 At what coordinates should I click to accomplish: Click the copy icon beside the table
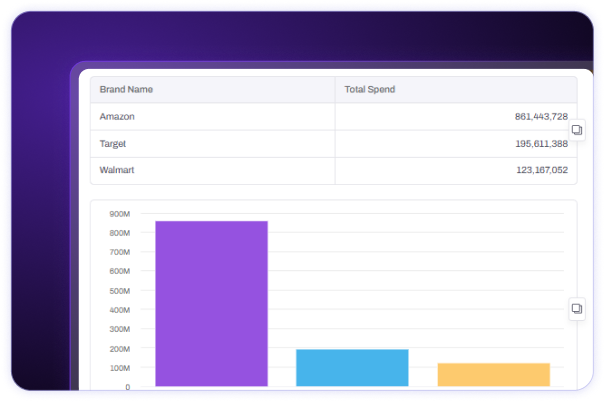(x=576, y=130)
